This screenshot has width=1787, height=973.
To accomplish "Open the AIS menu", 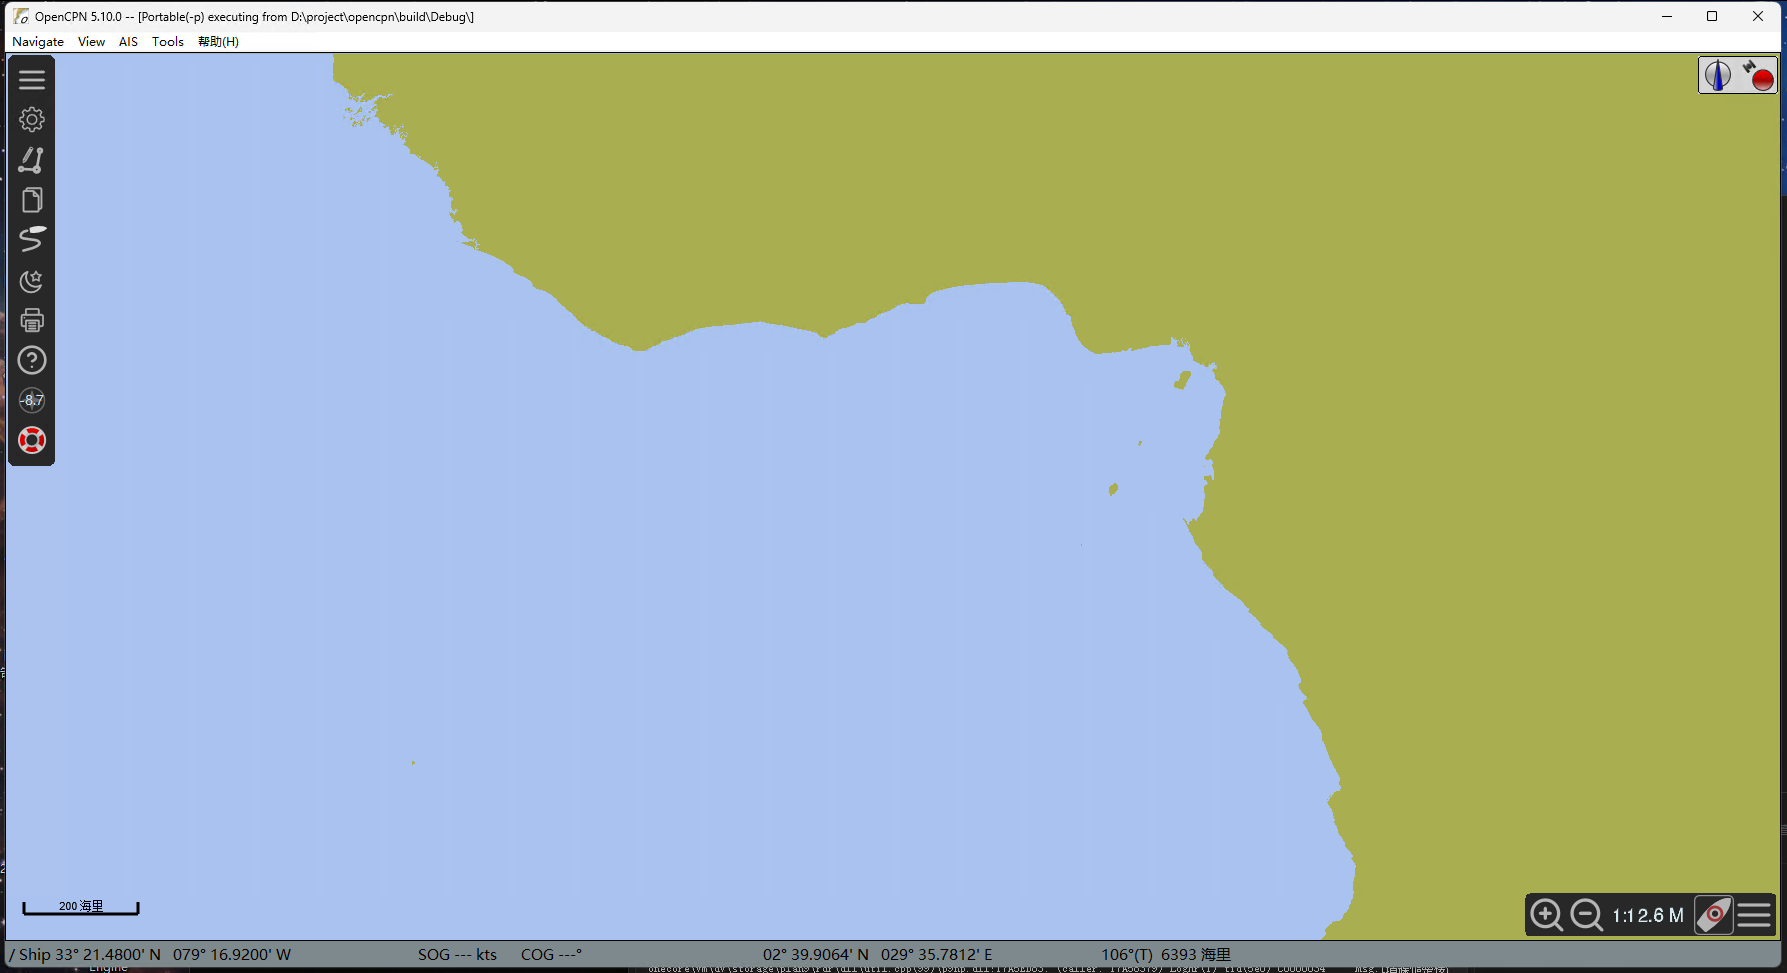I will pos(128,42).
